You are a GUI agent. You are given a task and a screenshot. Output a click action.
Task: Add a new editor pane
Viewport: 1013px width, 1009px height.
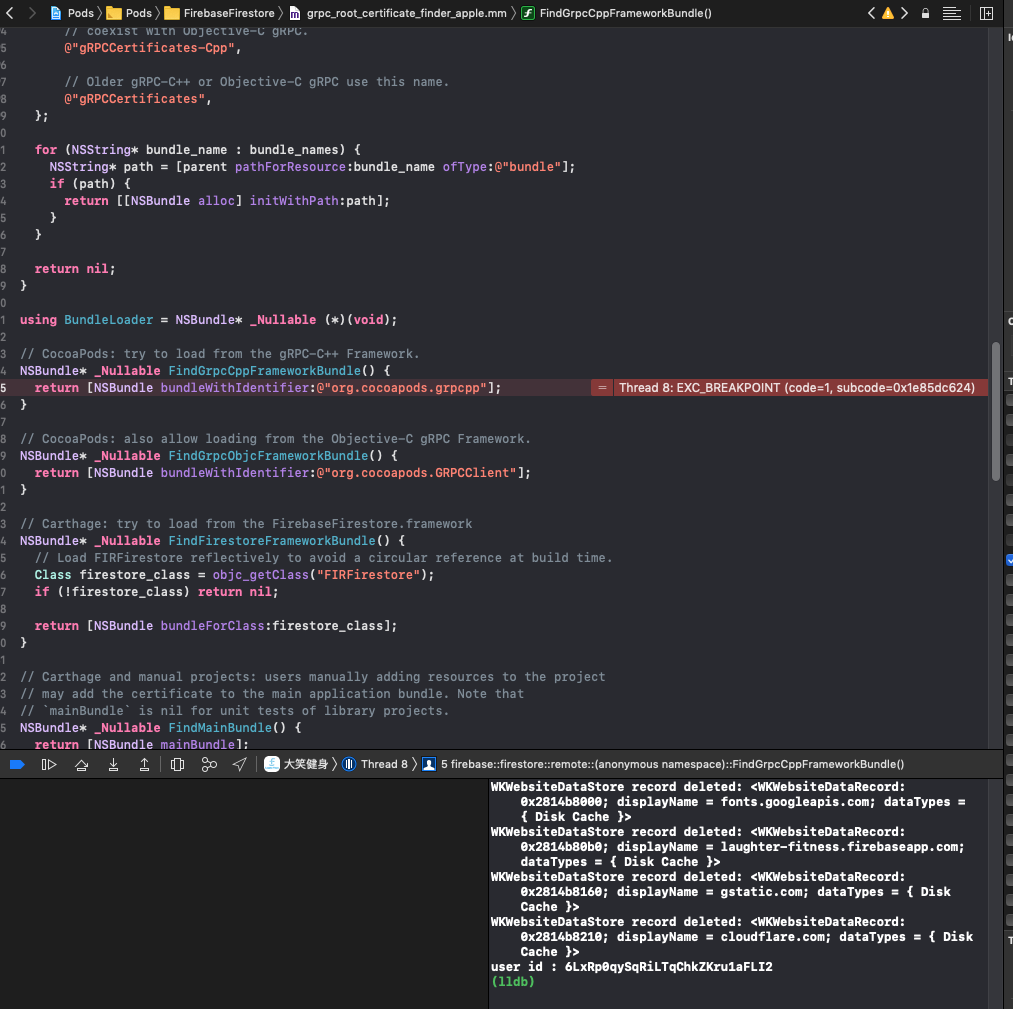[x=987, y=13]
